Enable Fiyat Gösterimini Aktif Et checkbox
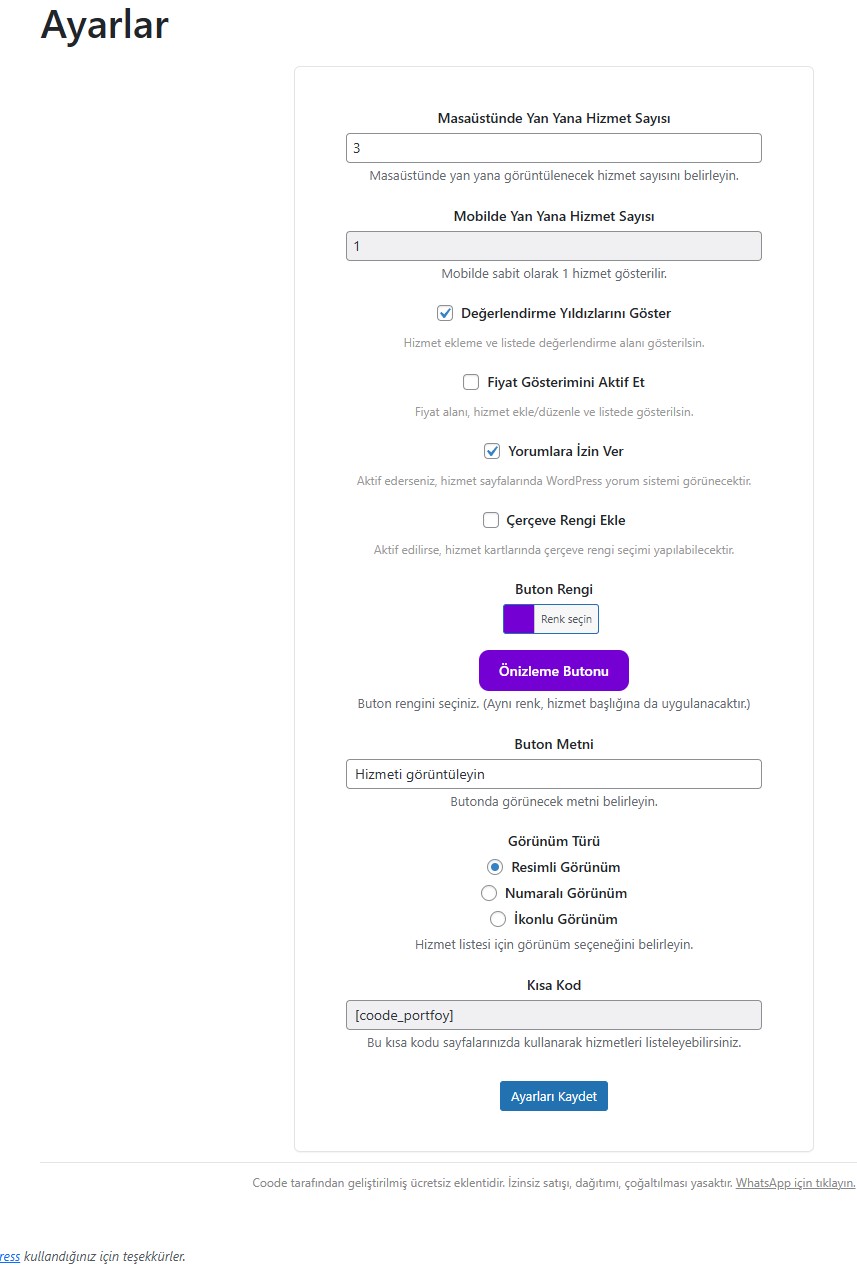Screen dimensions: 857x1275 [471, 382]
